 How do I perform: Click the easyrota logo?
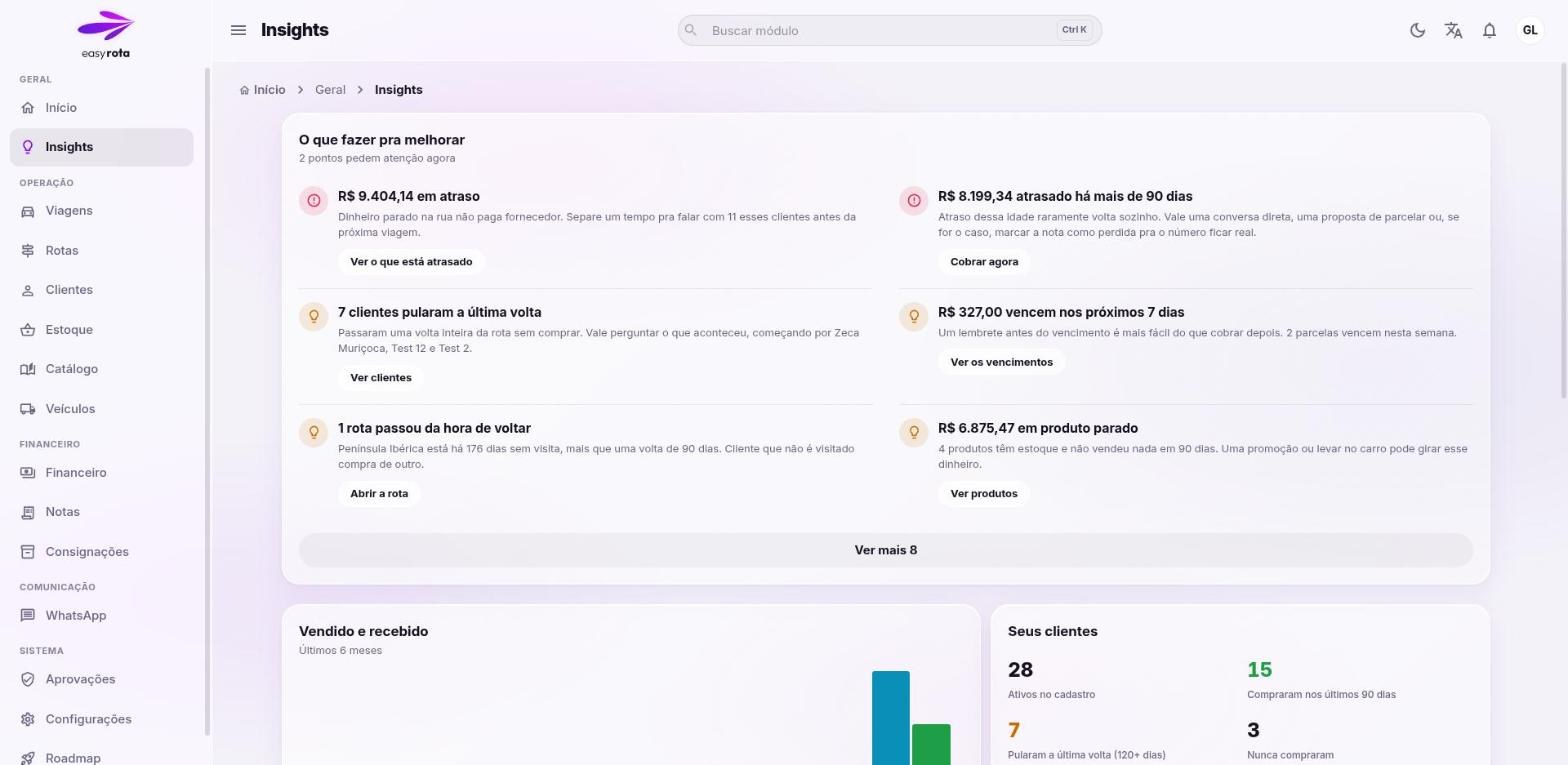pos(105,35)
